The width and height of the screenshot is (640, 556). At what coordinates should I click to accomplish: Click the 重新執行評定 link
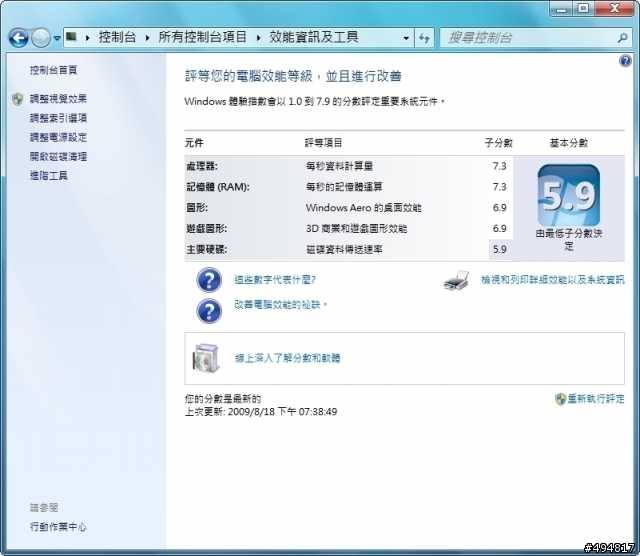tap(596, 398)
